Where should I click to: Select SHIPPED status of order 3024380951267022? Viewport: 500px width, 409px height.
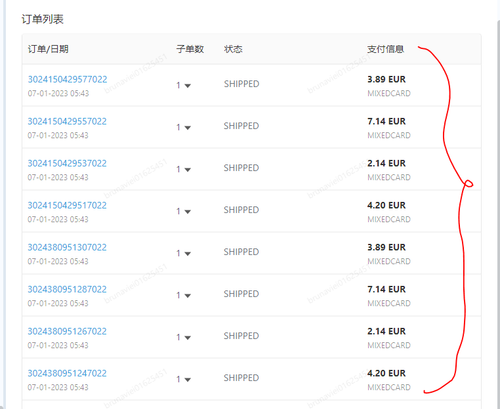click(x=241, y=336)
